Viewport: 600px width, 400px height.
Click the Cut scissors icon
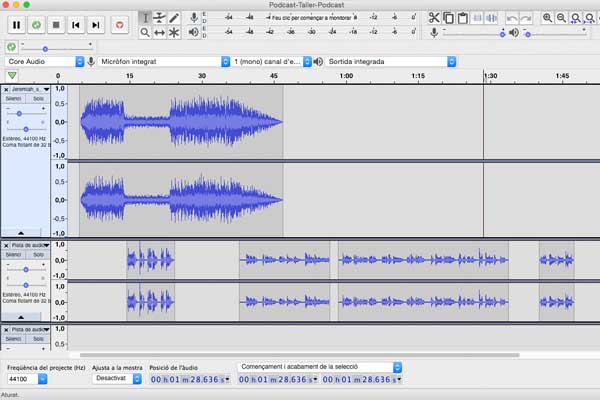434,18
